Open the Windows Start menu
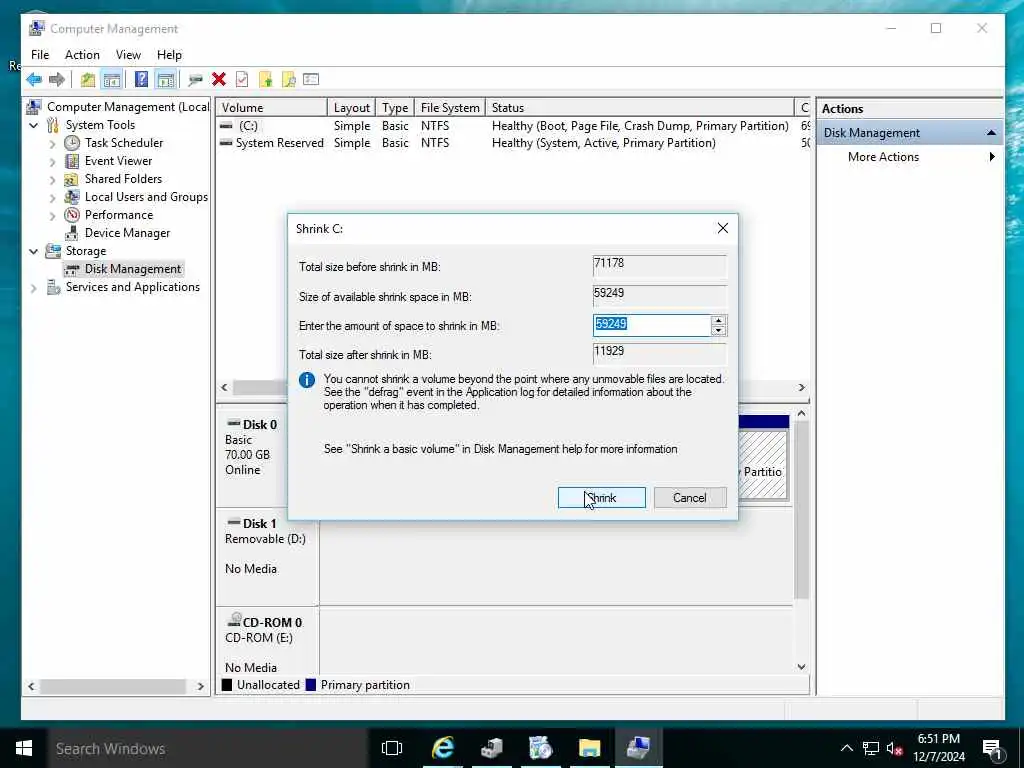The image size is (1024, 768). point(24,748)
